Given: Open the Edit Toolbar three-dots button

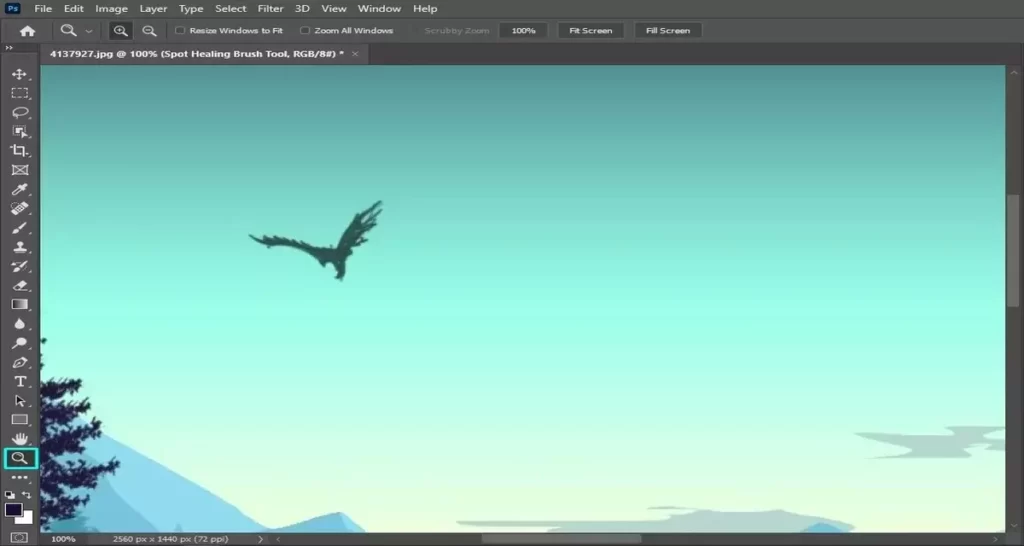Looking at the screenshot, I should (20, 477).
